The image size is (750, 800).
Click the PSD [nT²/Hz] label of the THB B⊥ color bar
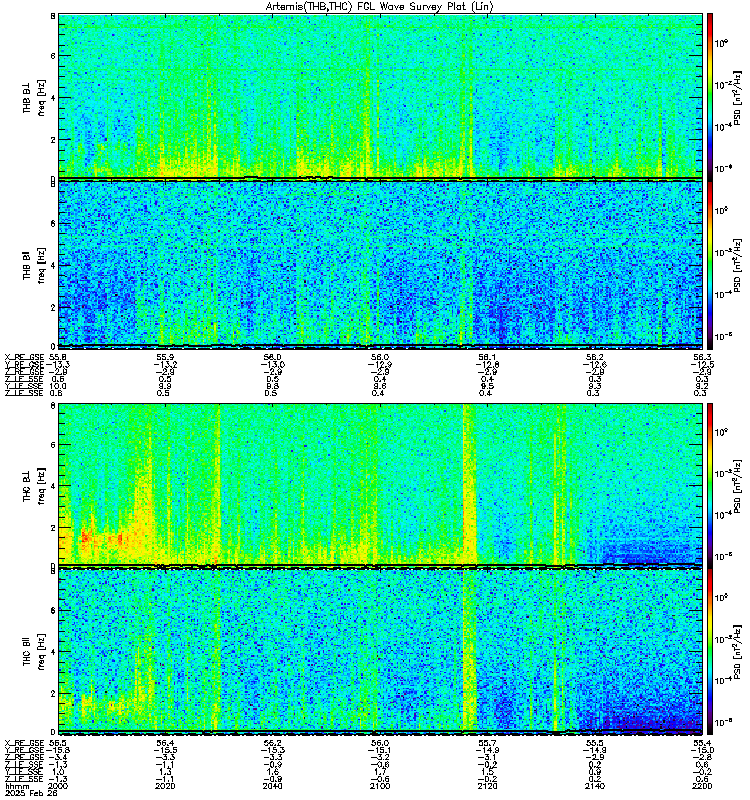coord(738,97)
